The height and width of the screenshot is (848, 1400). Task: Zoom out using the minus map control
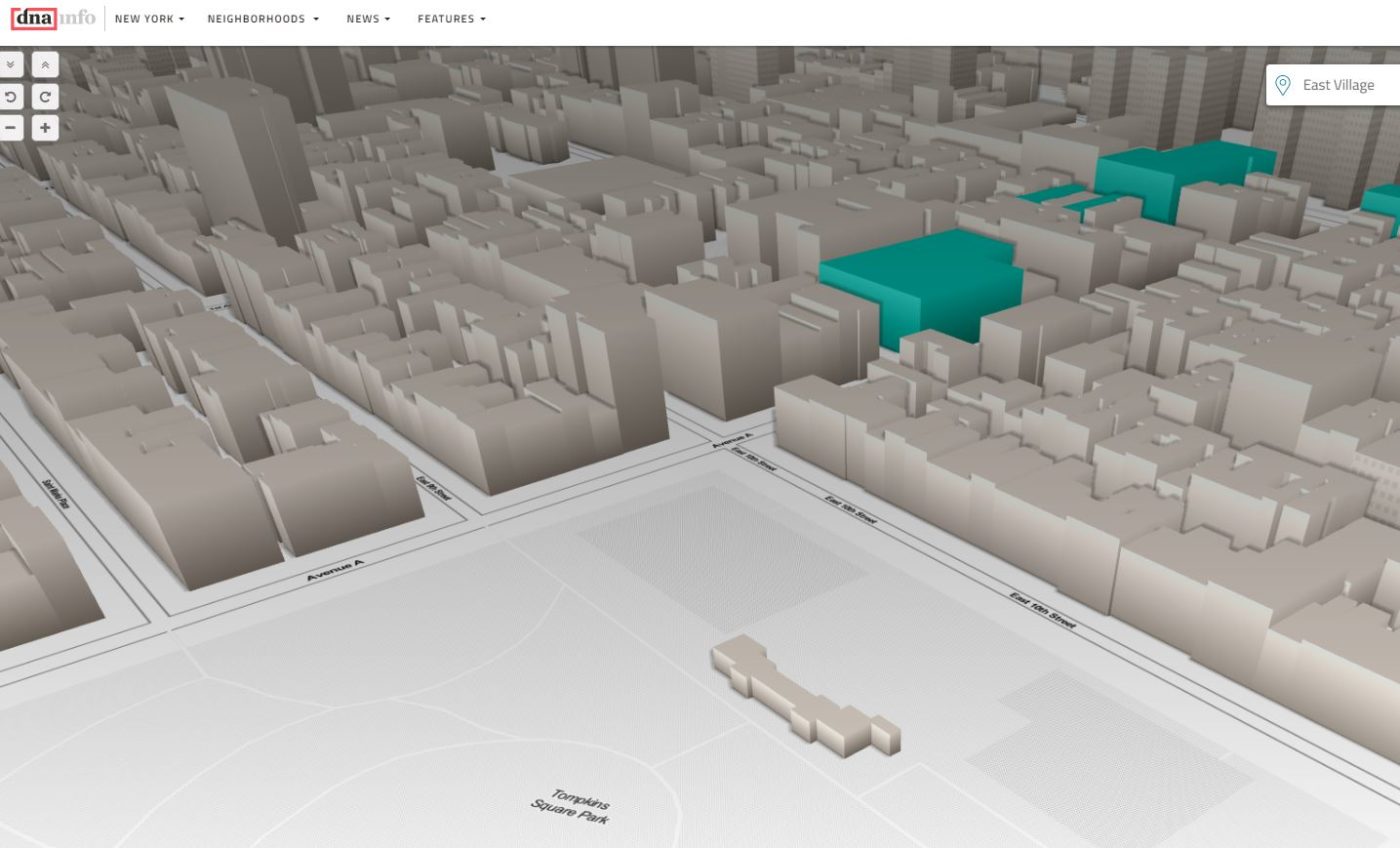11,128
